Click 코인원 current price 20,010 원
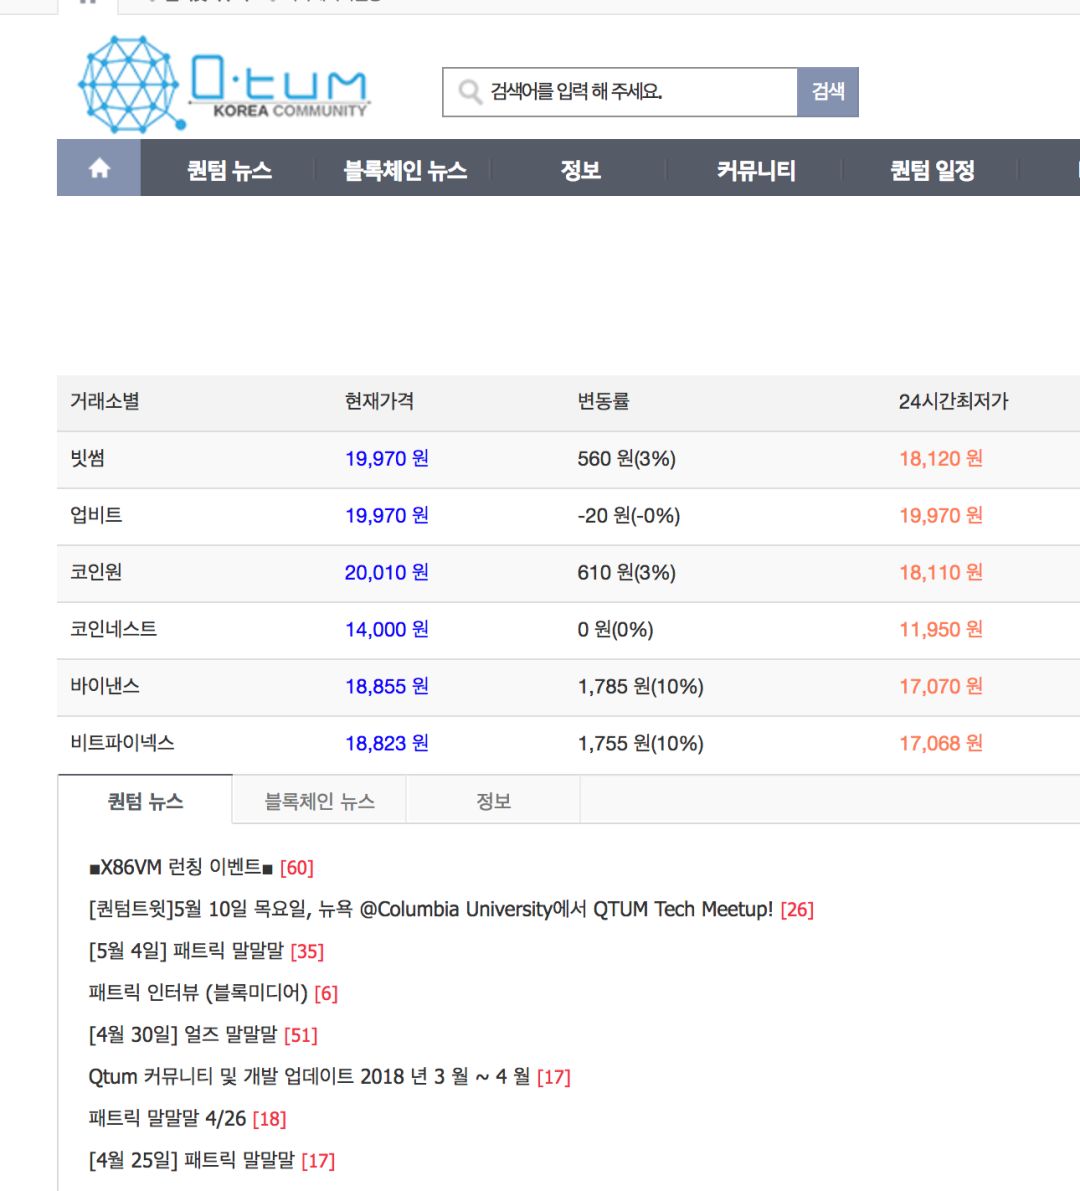Viewport: 1080px width, 1191px height. pyautogui.click(x=387, y=573)
